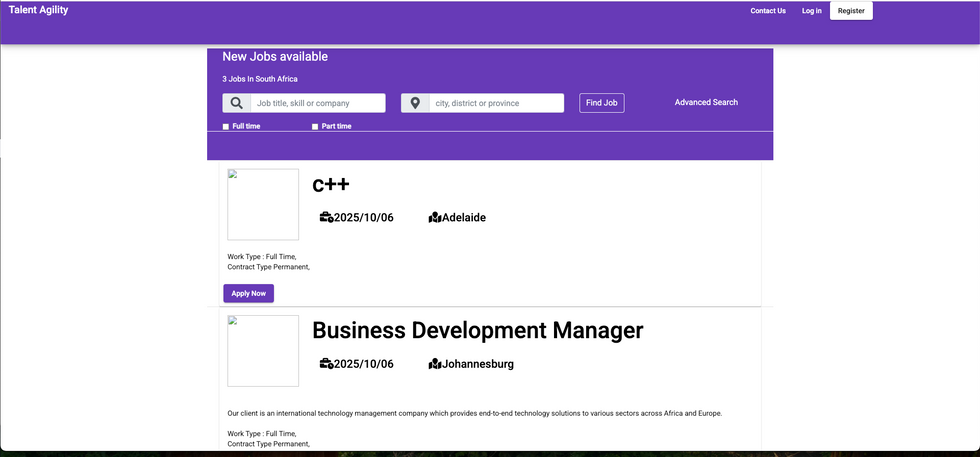Image resolution: width=980 pixels, height=457 pixels.
Task: Click the magnifying glass search icon
Action: 236,103
